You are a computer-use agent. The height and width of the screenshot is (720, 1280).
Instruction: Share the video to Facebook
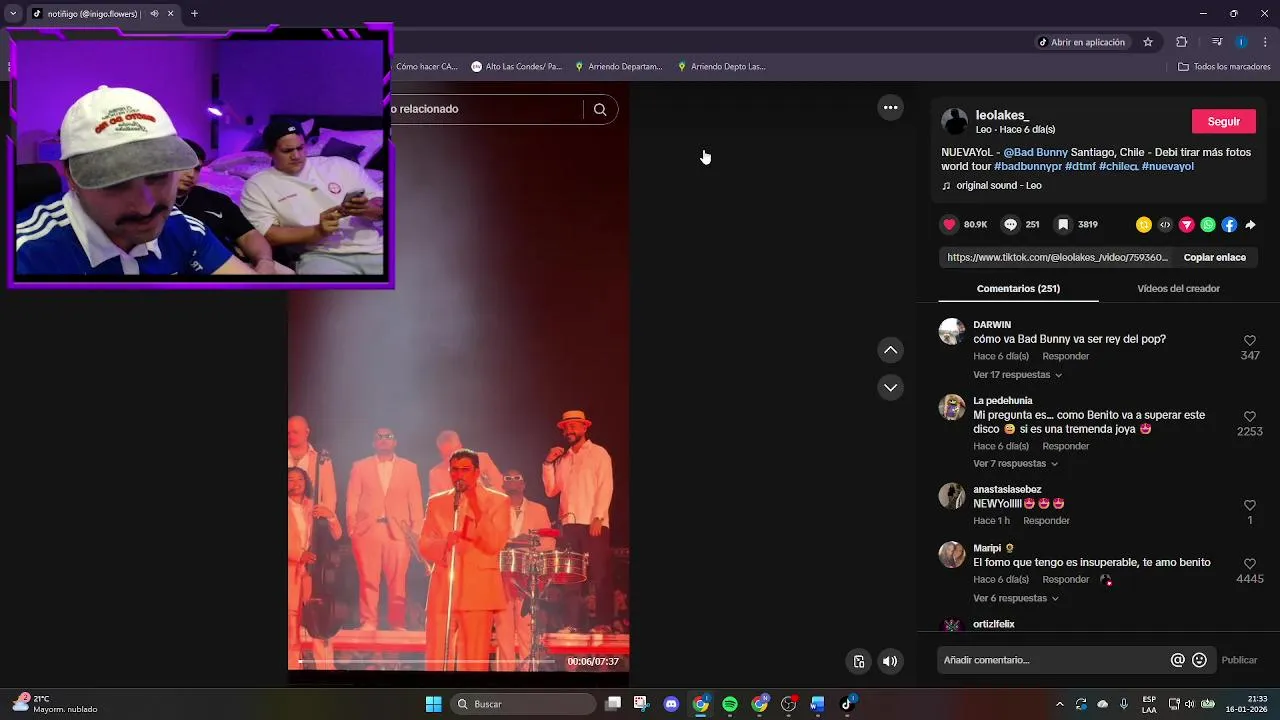[1229, 225]
